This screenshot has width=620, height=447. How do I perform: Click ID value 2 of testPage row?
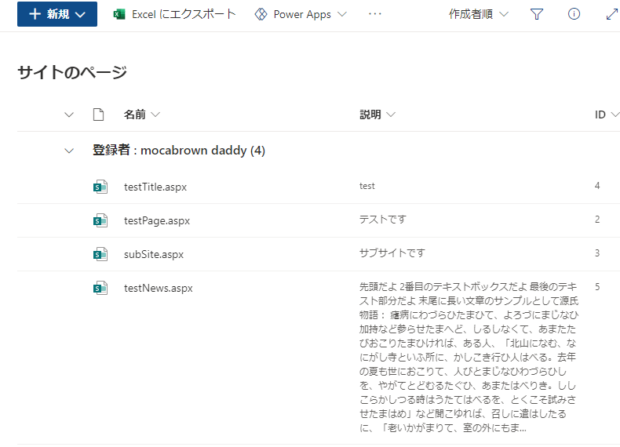(x=597, y=219)
